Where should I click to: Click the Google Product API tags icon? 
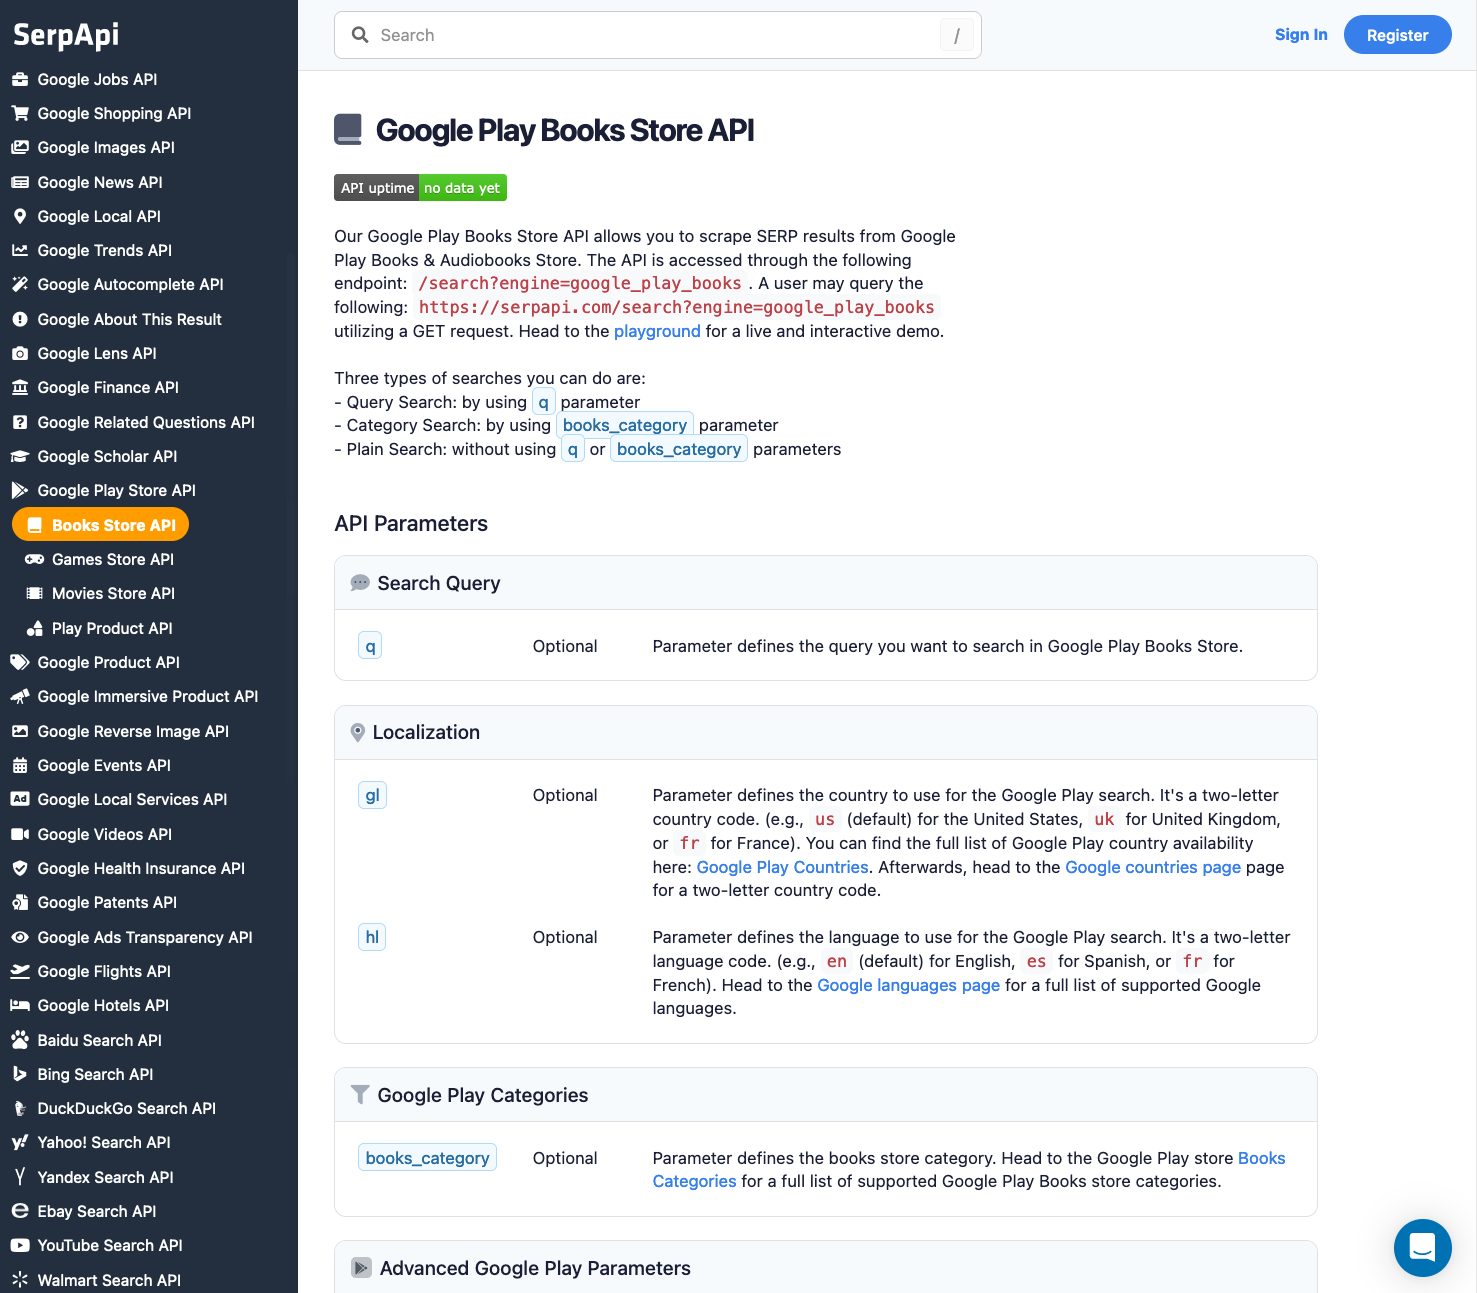pos(20,662)
